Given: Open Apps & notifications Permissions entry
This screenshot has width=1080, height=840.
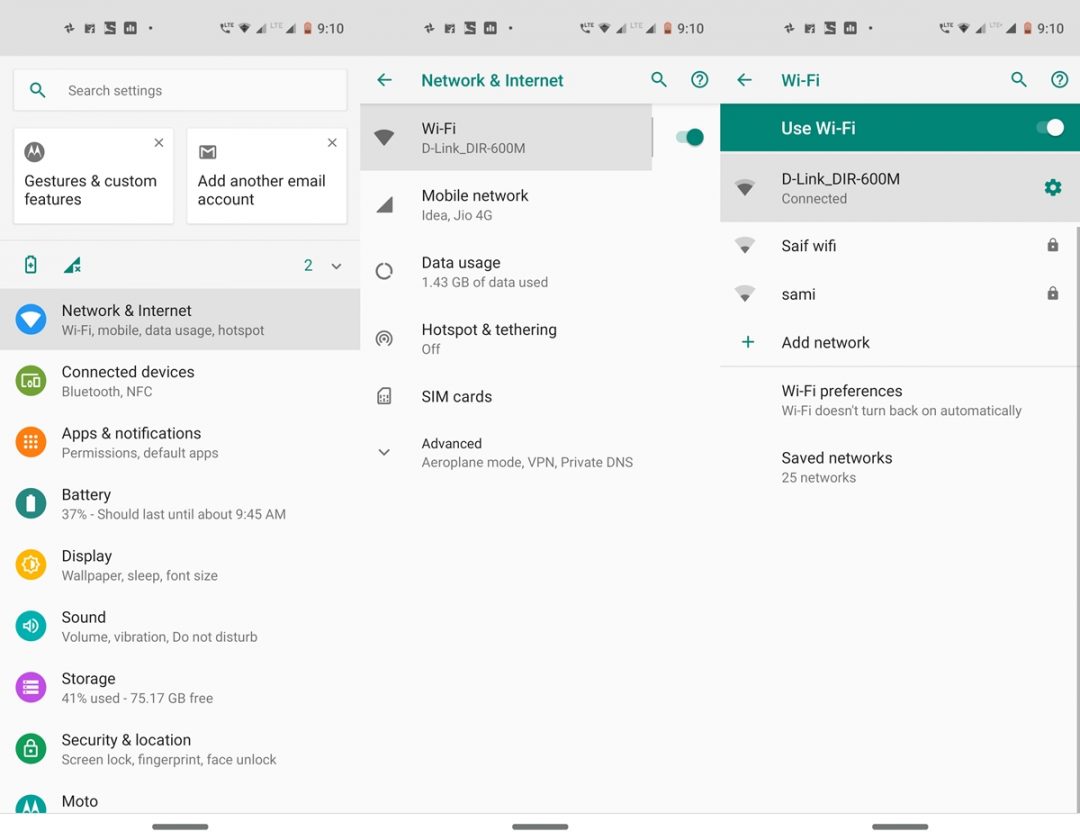Looking at the screenshot, I should (x=180, y=442).
